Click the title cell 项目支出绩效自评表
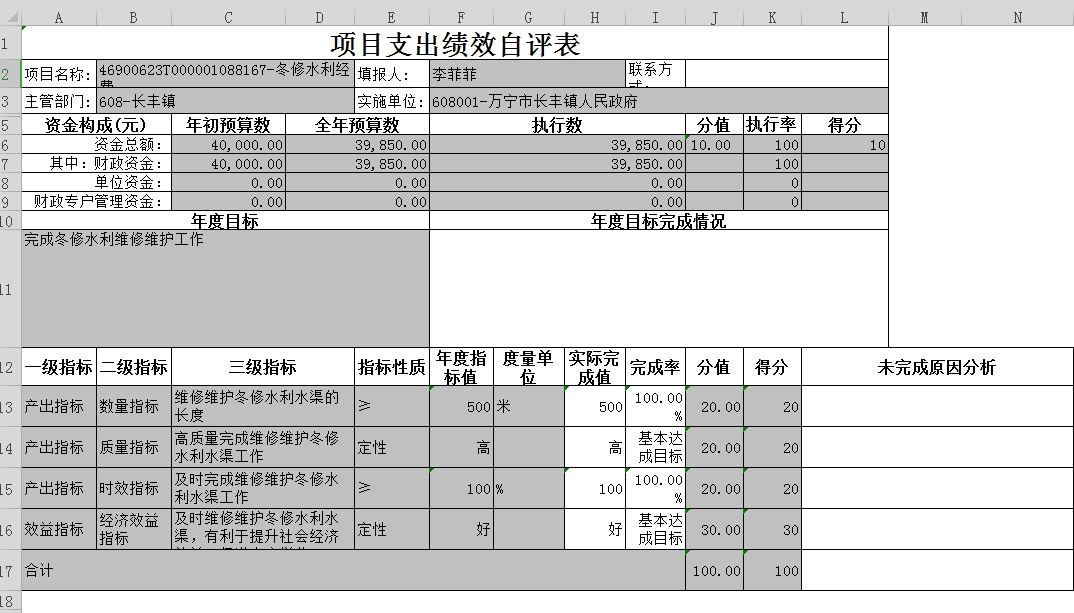This screenshot has height=613, width=1074. click(x=455, y=44)
